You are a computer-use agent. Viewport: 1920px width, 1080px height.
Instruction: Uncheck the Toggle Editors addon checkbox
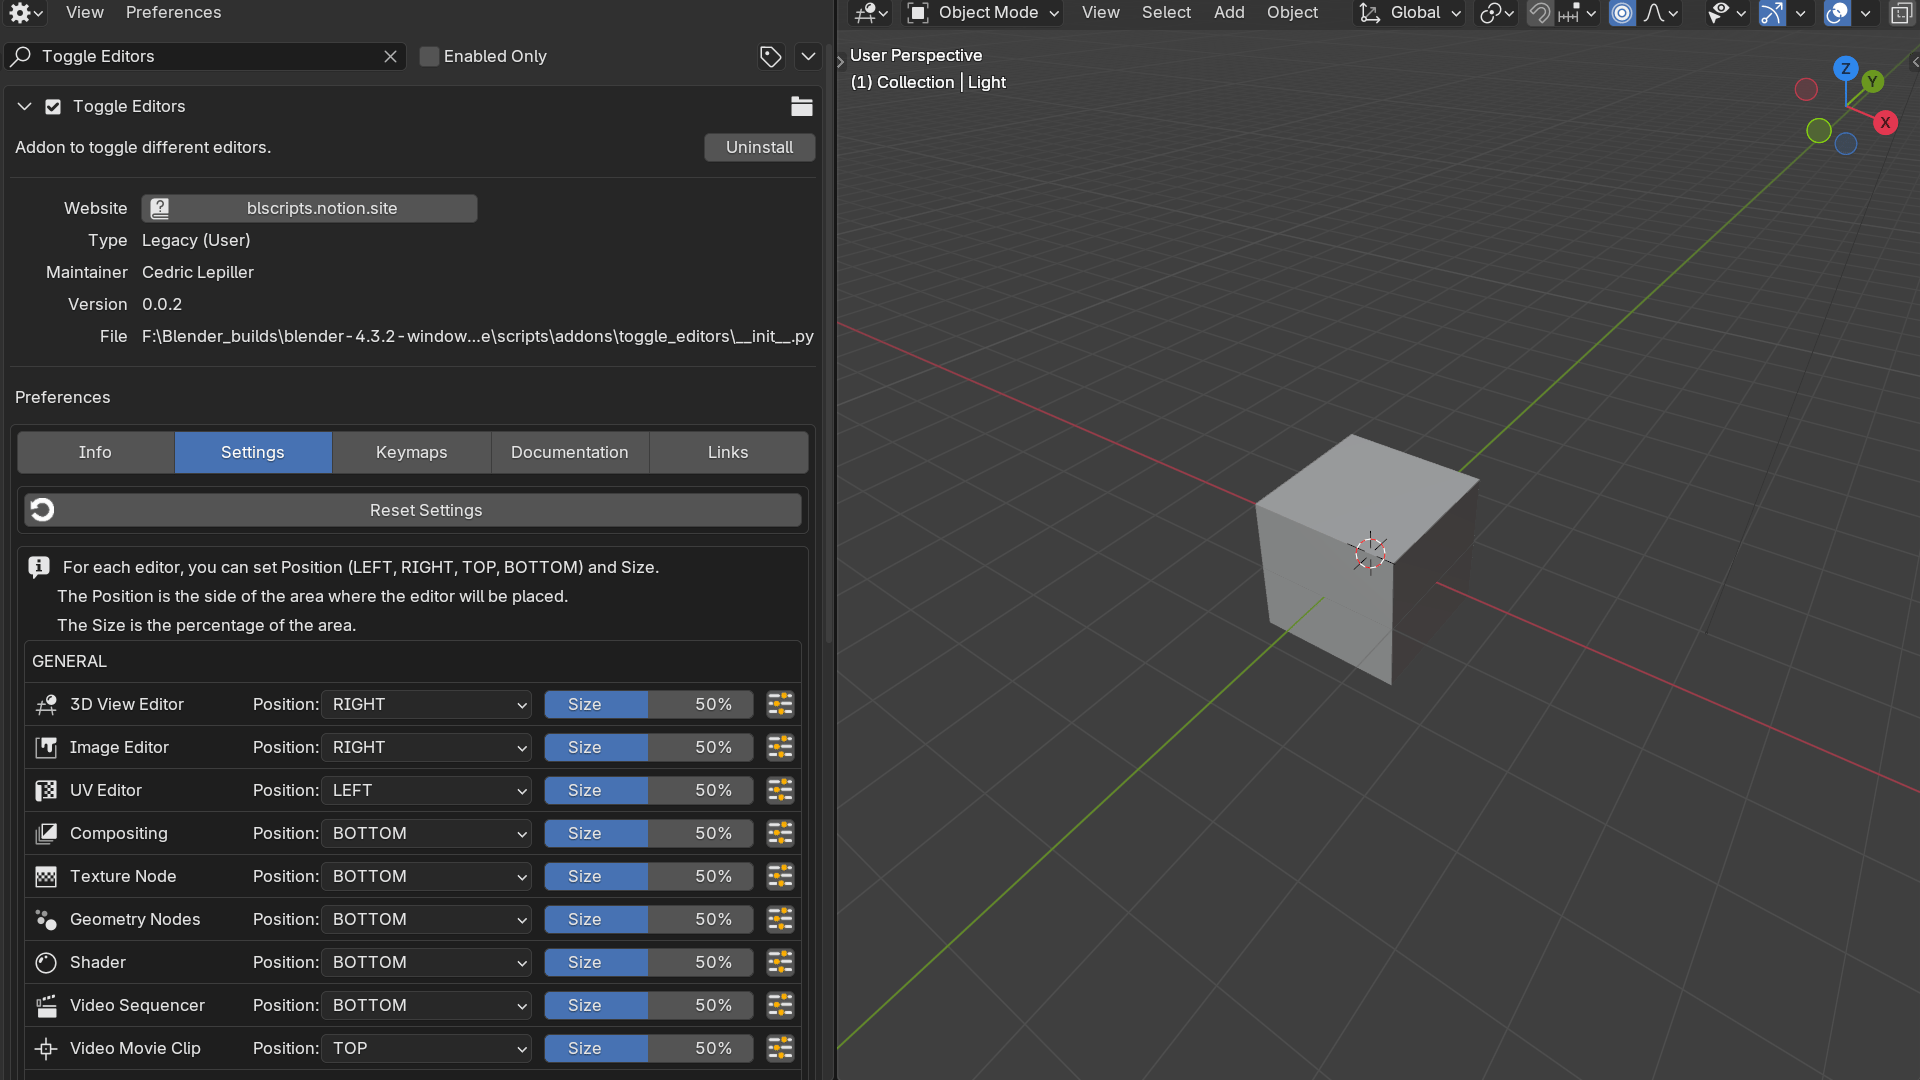coord(53,107)
